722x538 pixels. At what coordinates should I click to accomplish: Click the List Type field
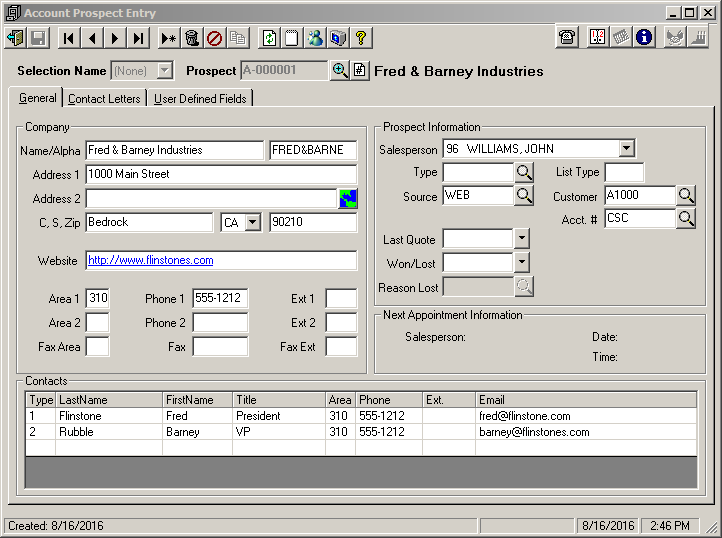pyautogui.click(x=624, y=172)
